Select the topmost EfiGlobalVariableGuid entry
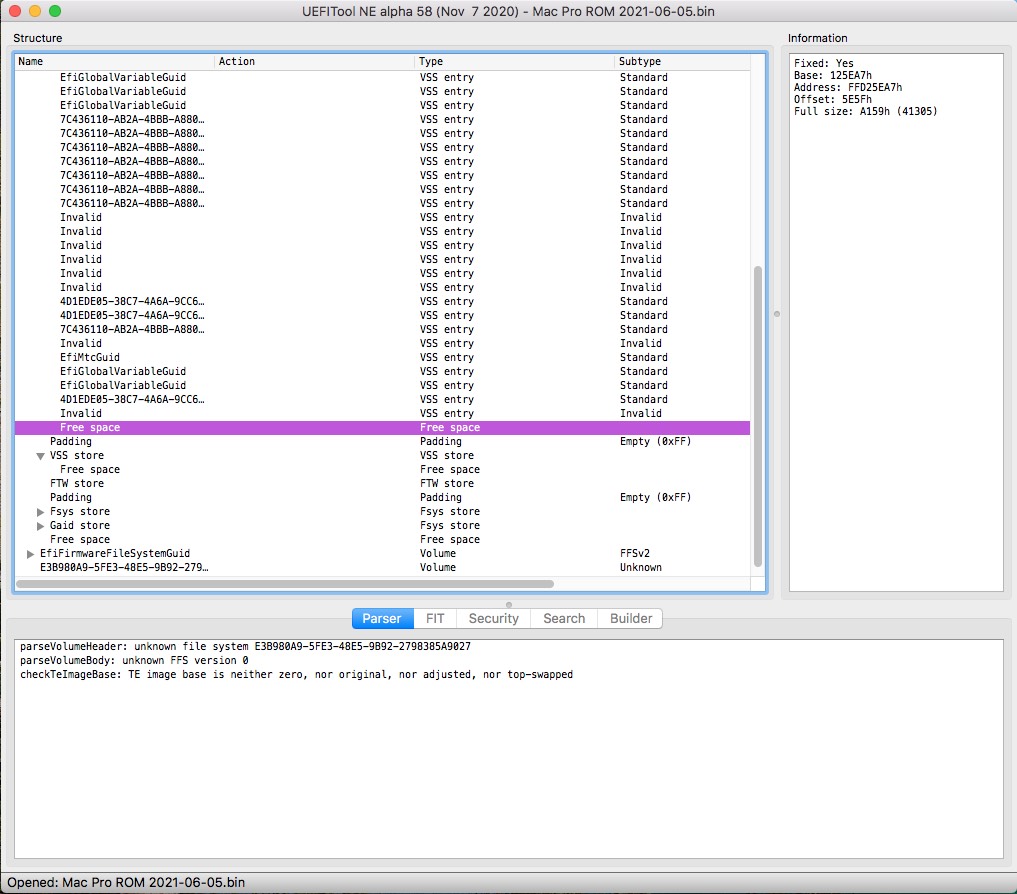 [x=123, y=77]
